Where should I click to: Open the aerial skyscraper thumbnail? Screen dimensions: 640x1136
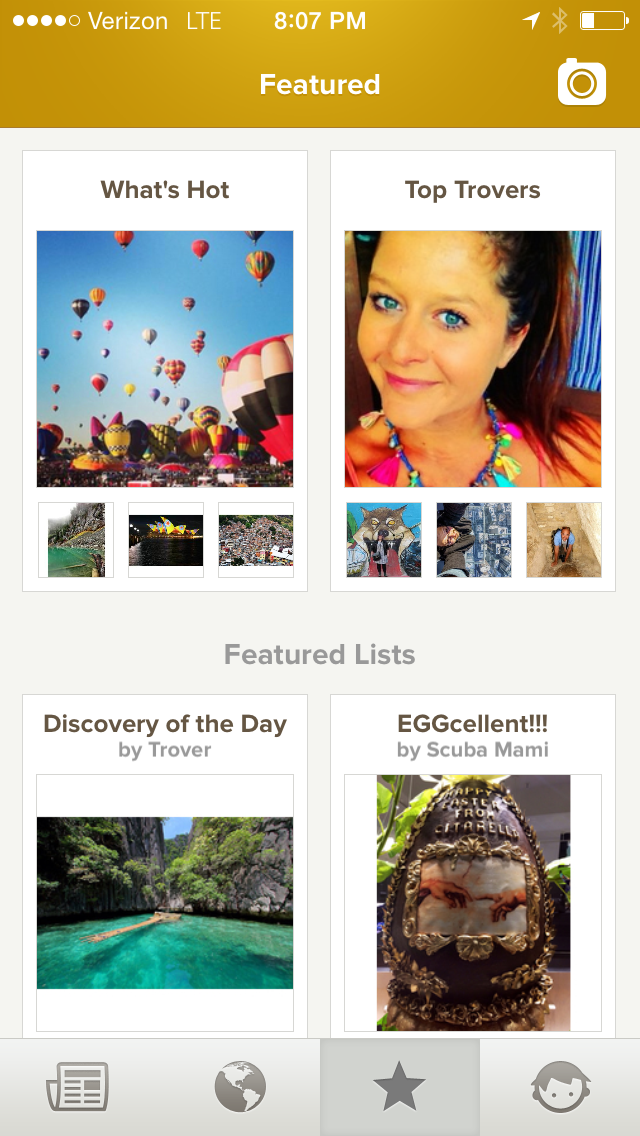(474, 540)
